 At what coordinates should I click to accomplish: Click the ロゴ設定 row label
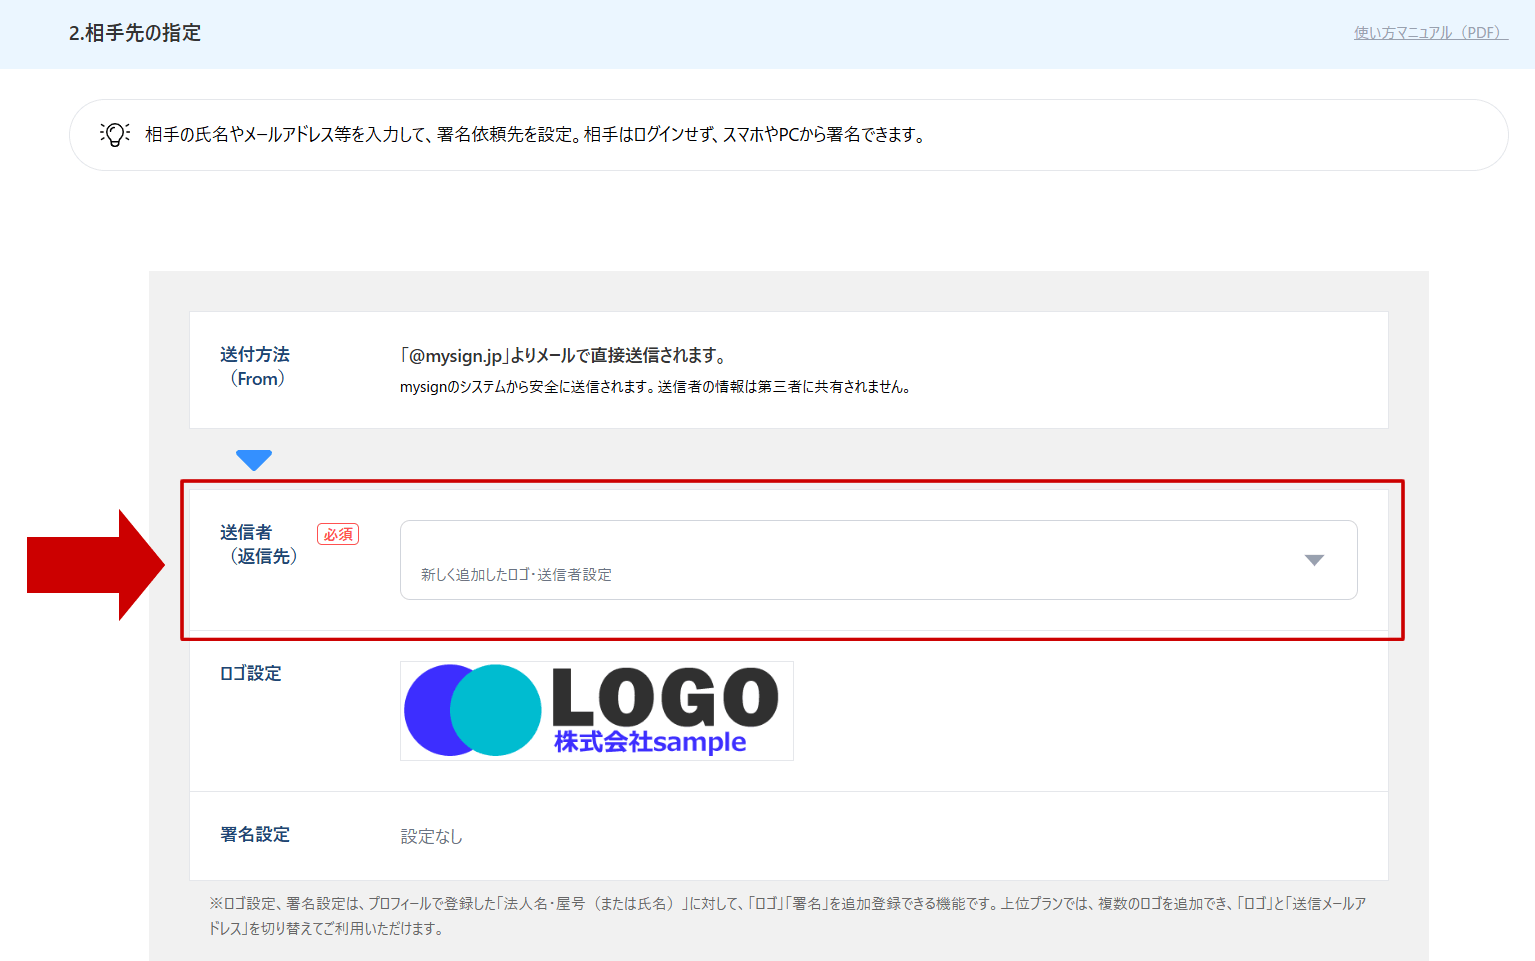[250, 673]
